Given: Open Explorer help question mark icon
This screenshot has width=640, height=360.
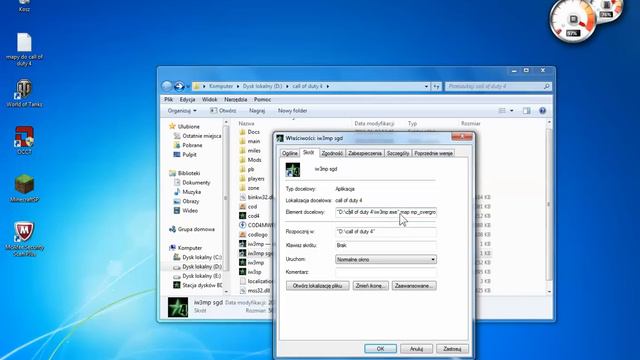Looking at the screenshot, I should [x=542, y=111].
